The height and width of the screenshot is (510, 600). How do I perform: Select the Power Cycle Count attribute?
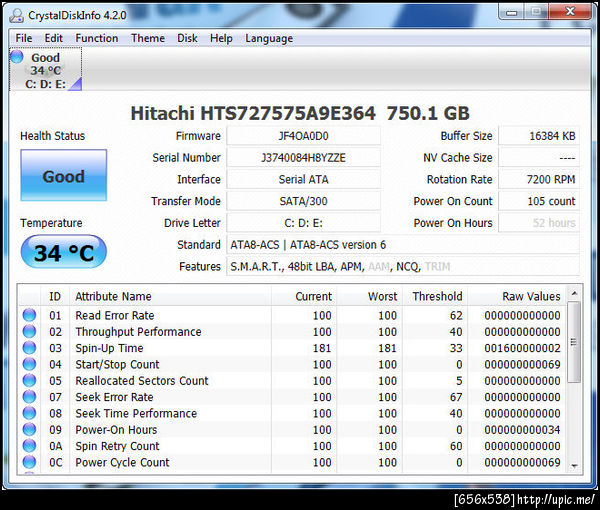point(122,463)
